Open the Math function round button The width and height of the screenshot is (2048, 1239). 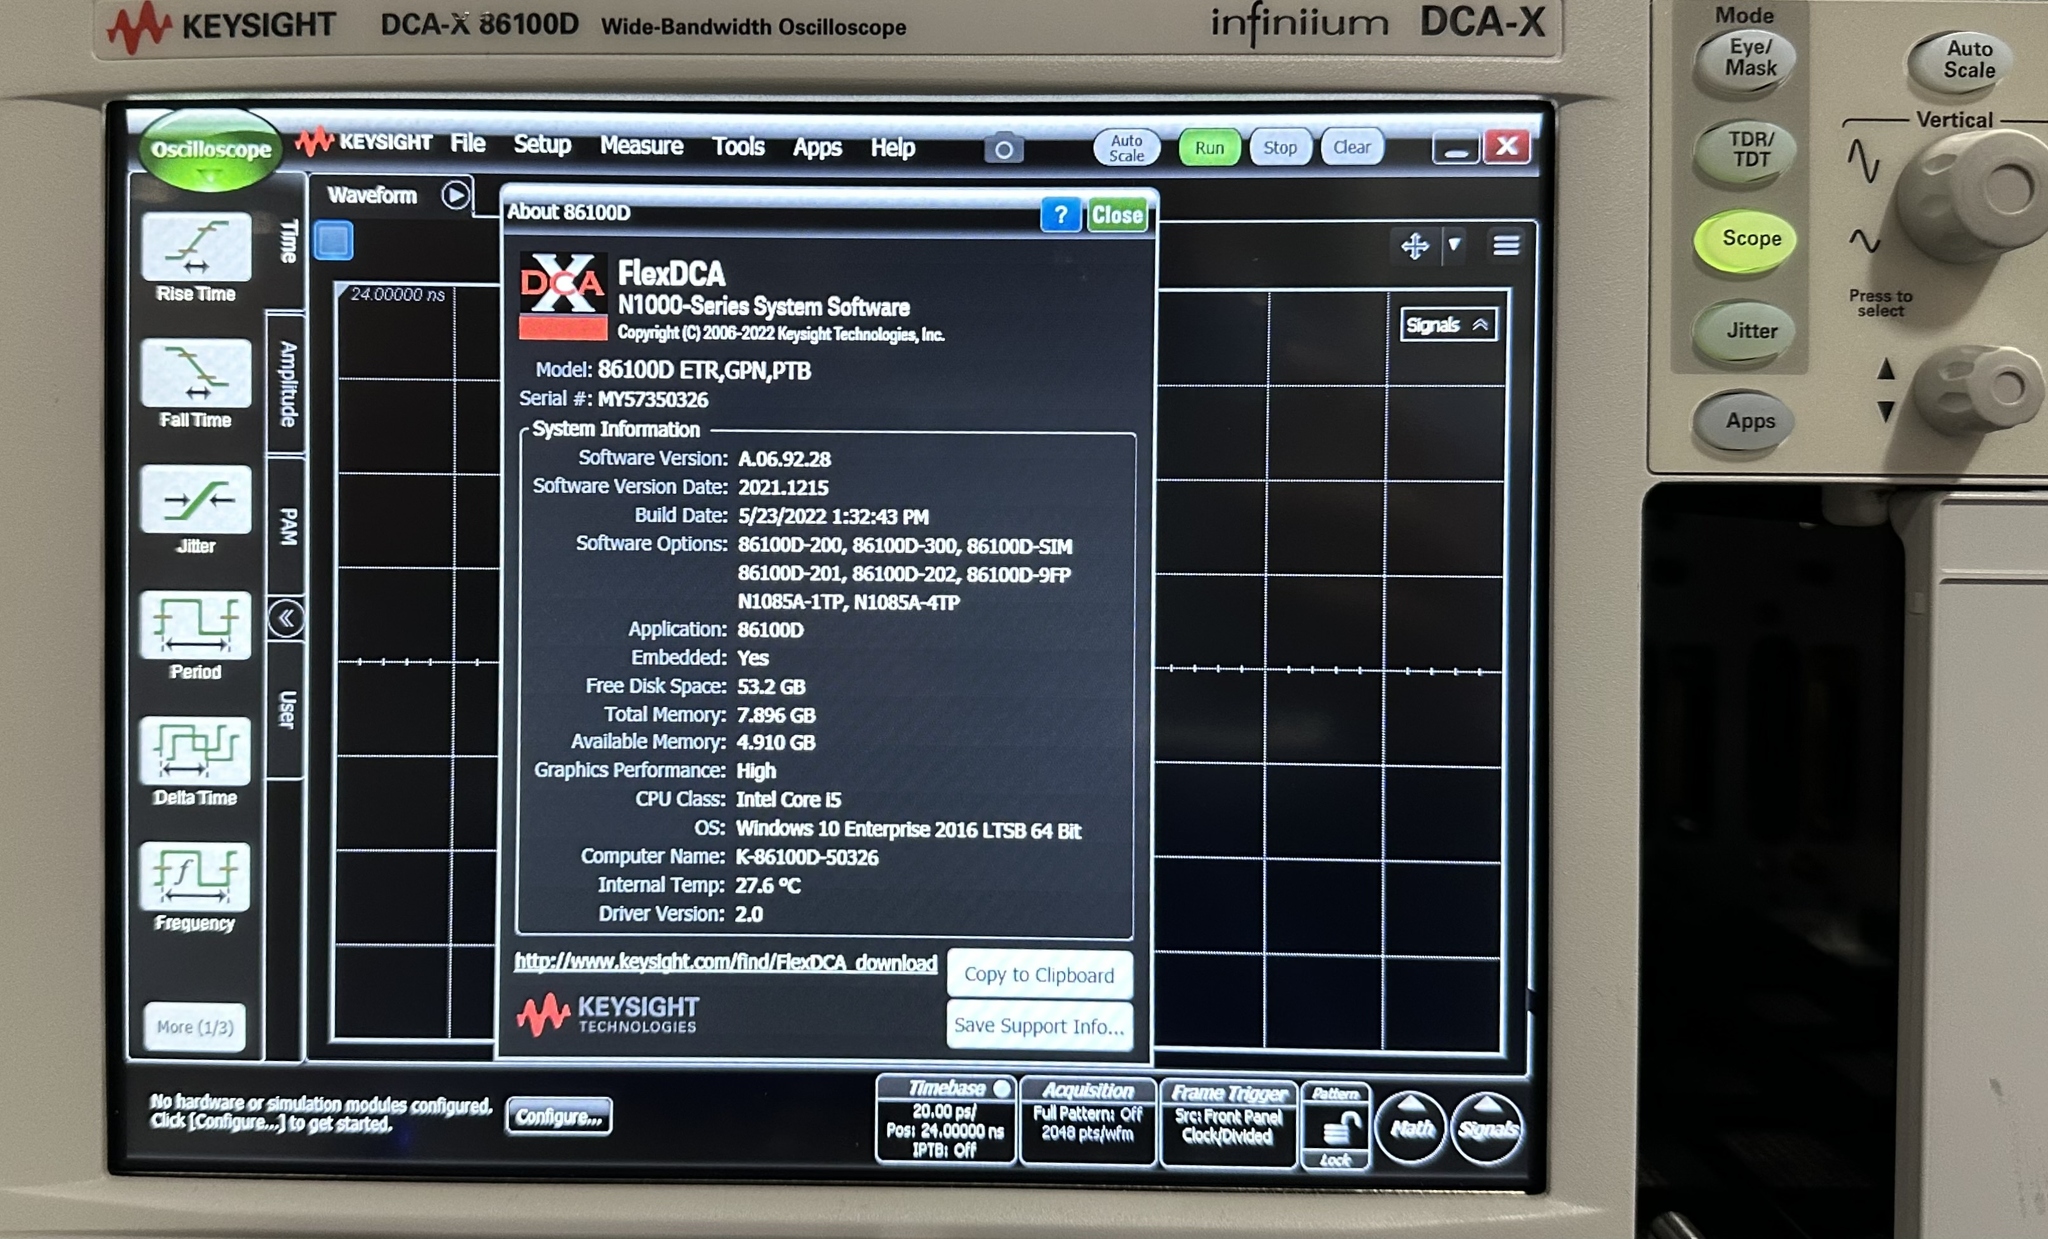(x=1411, y=1128)
